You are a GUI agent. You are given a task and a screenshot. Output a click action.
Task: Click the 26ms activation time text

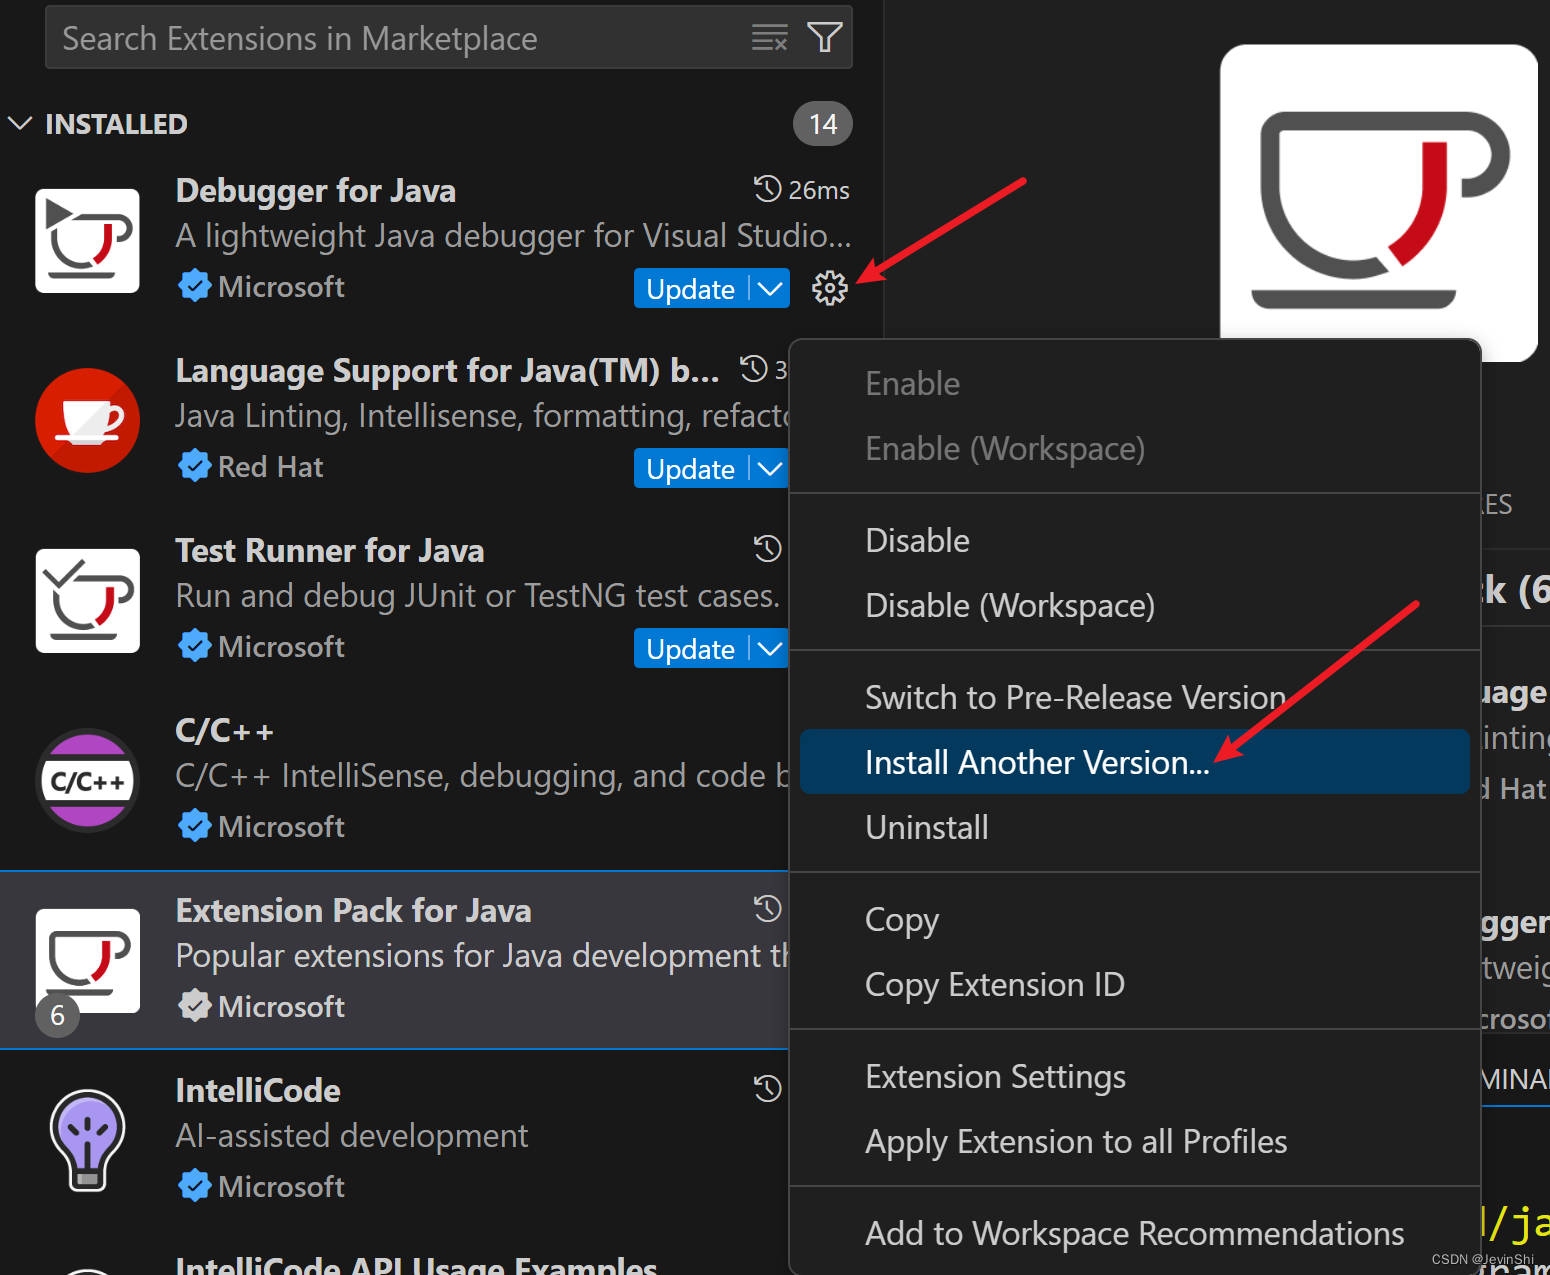point(819,190)
